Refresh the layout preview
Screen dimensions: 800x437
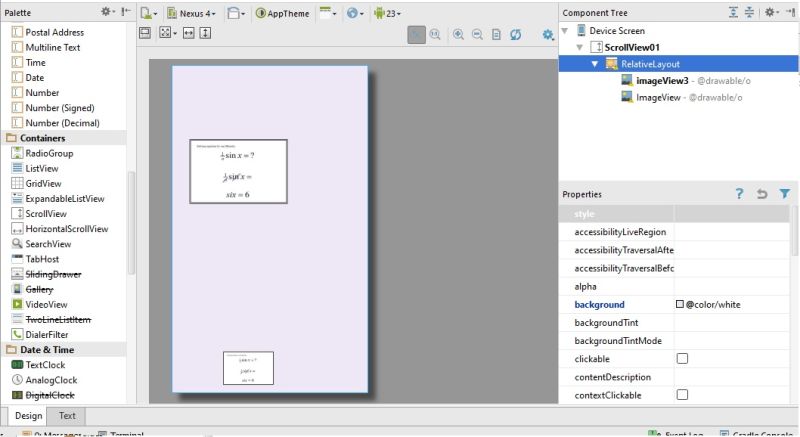coord(516,35)
